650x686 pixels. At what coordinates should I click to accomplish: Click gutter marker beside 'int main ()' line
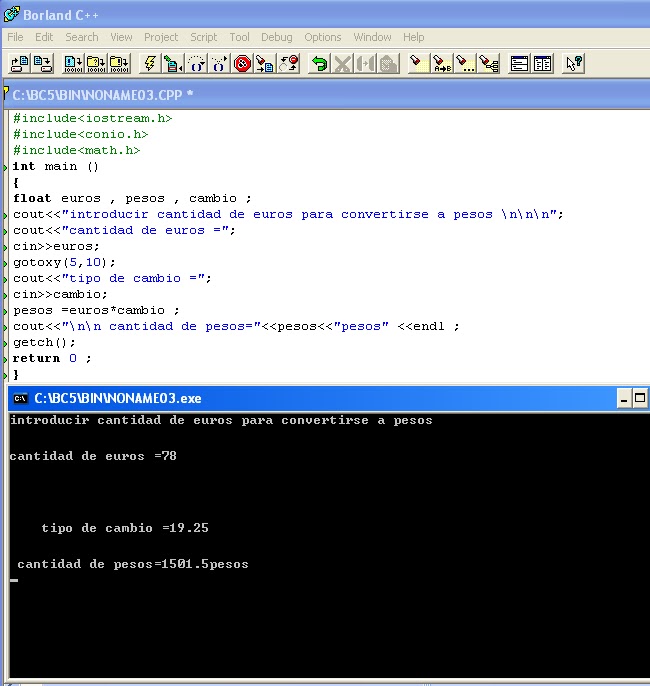5,167
